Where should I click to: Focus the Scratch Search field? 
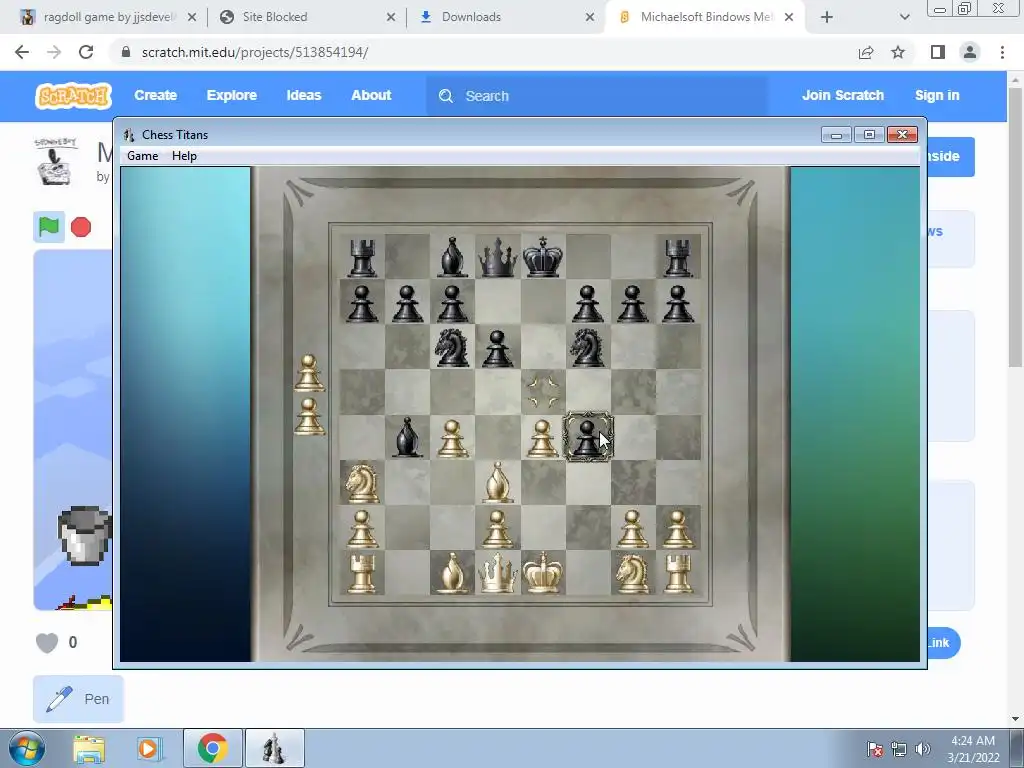[597, 96]
